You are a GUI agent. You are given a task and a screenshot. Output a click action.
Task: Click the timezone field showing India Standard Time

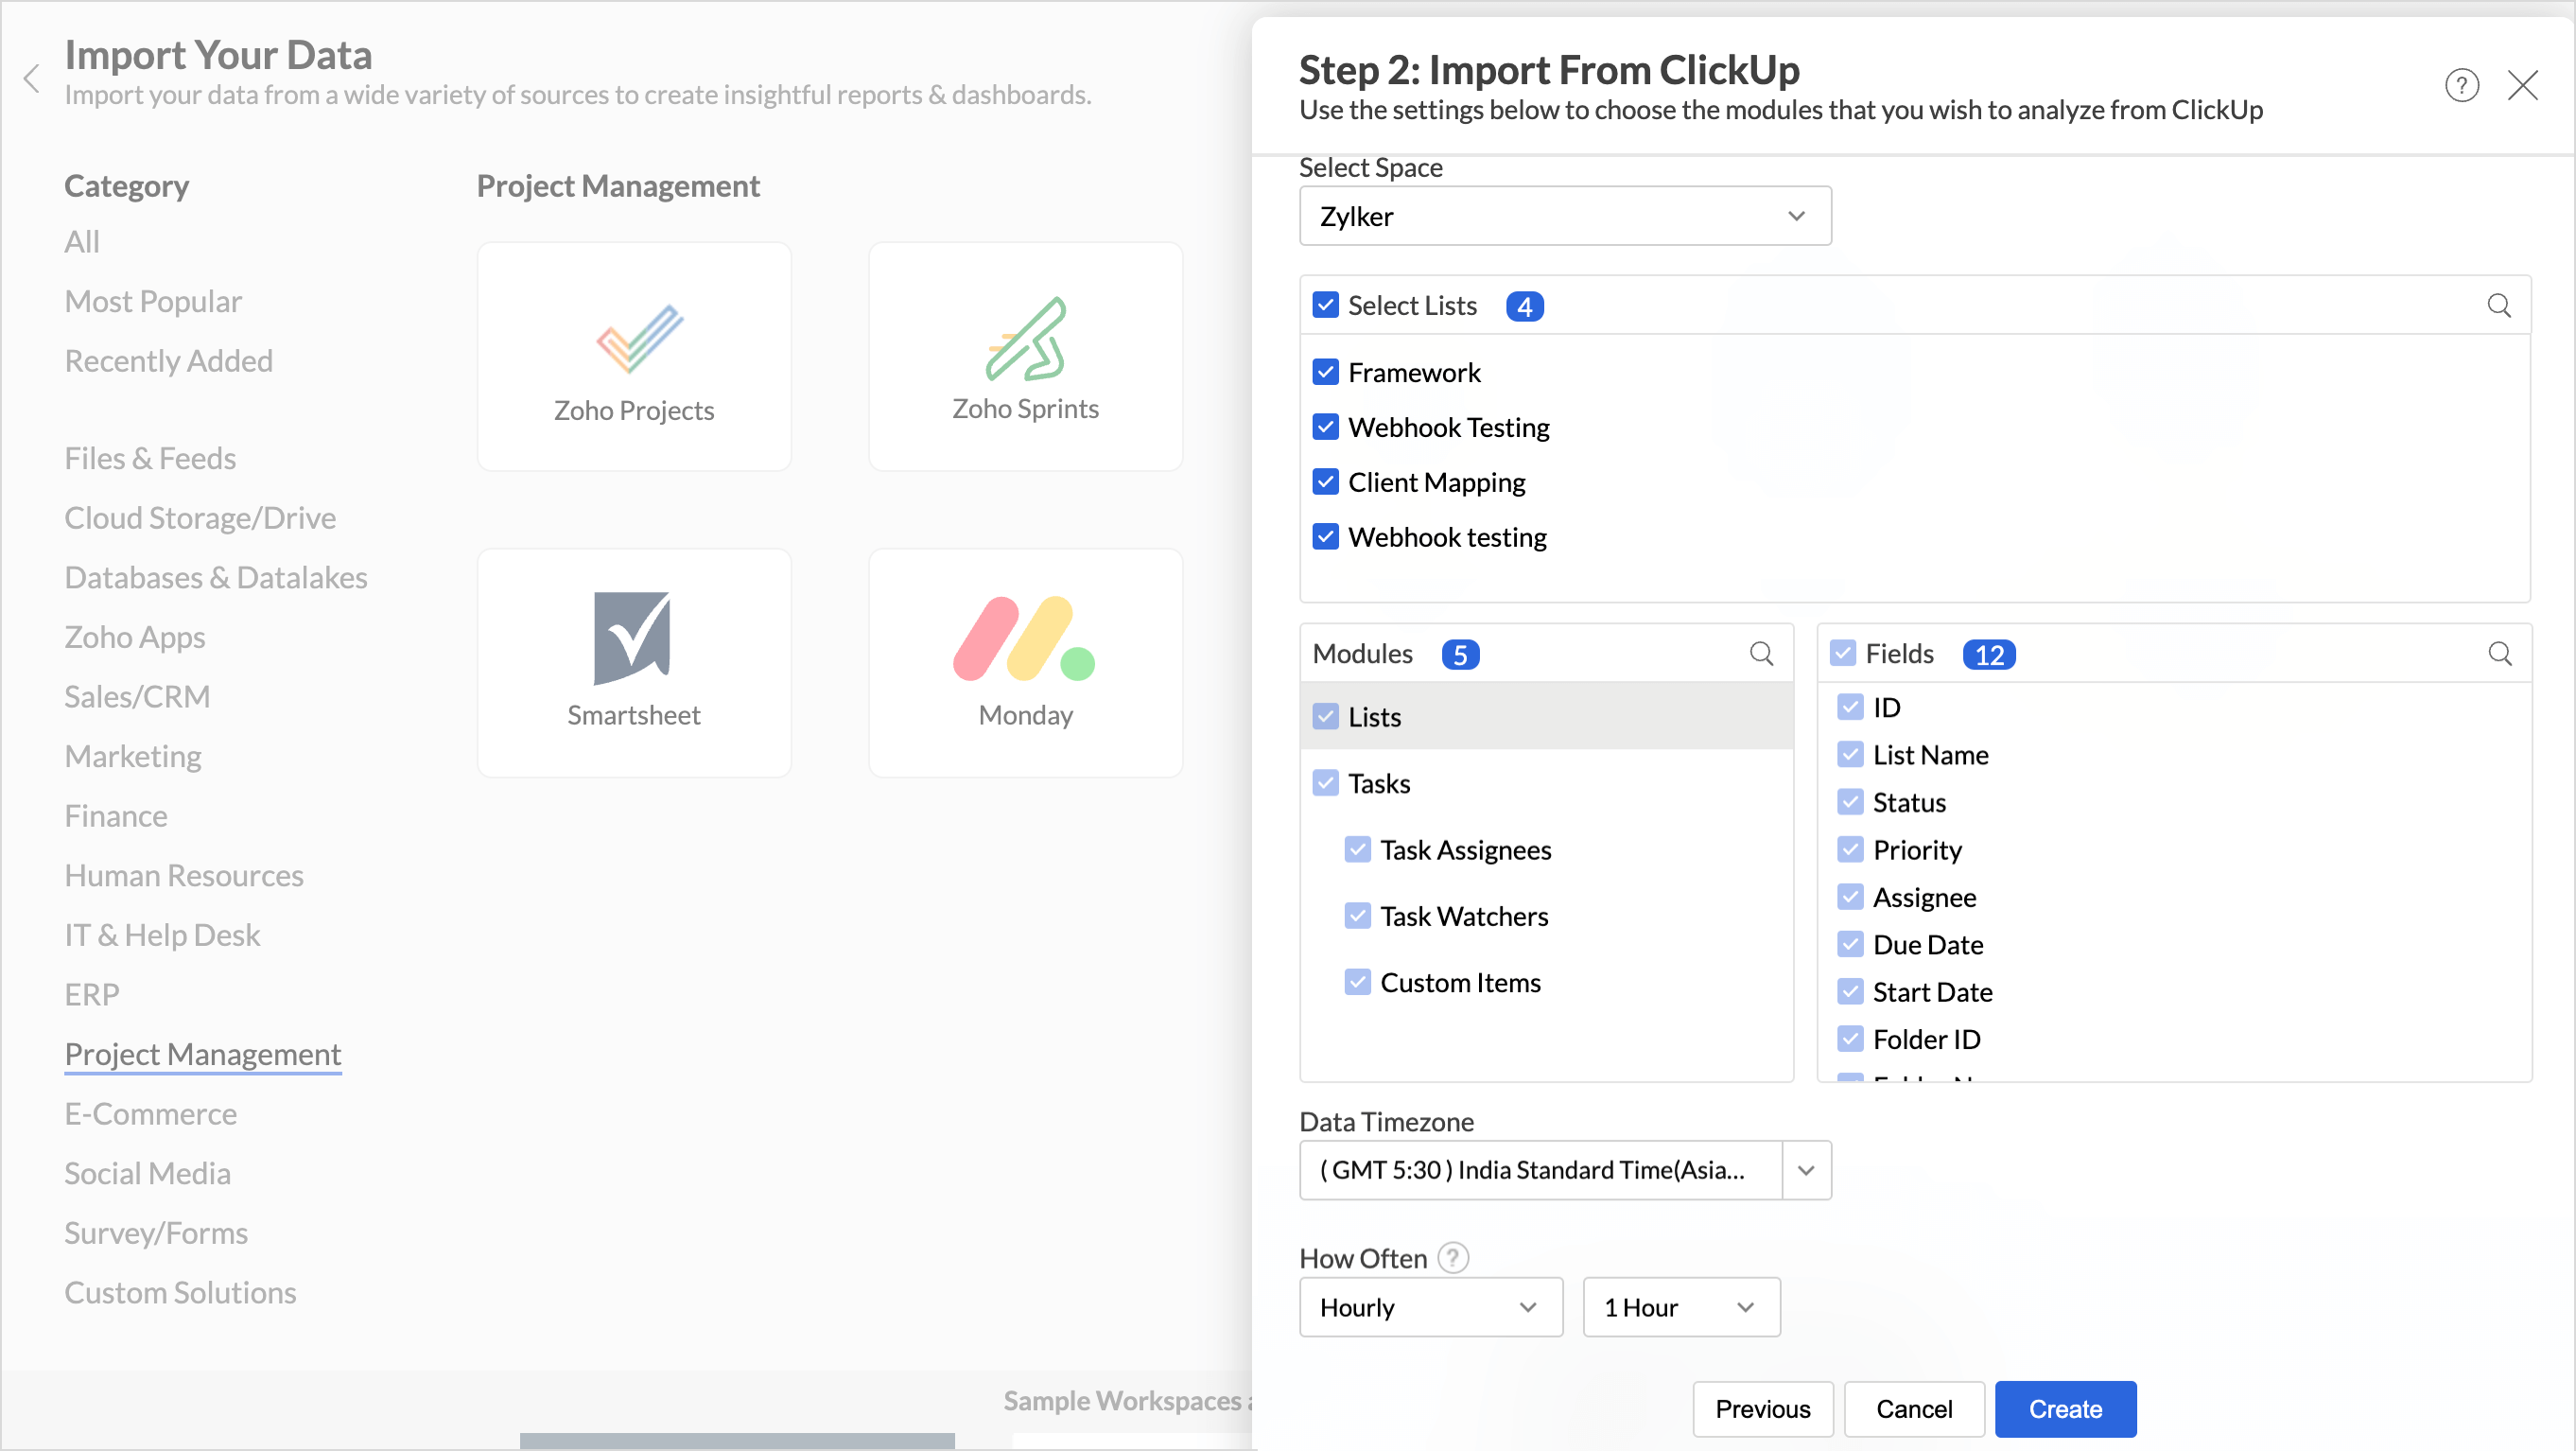(x=1541, y=1170)
